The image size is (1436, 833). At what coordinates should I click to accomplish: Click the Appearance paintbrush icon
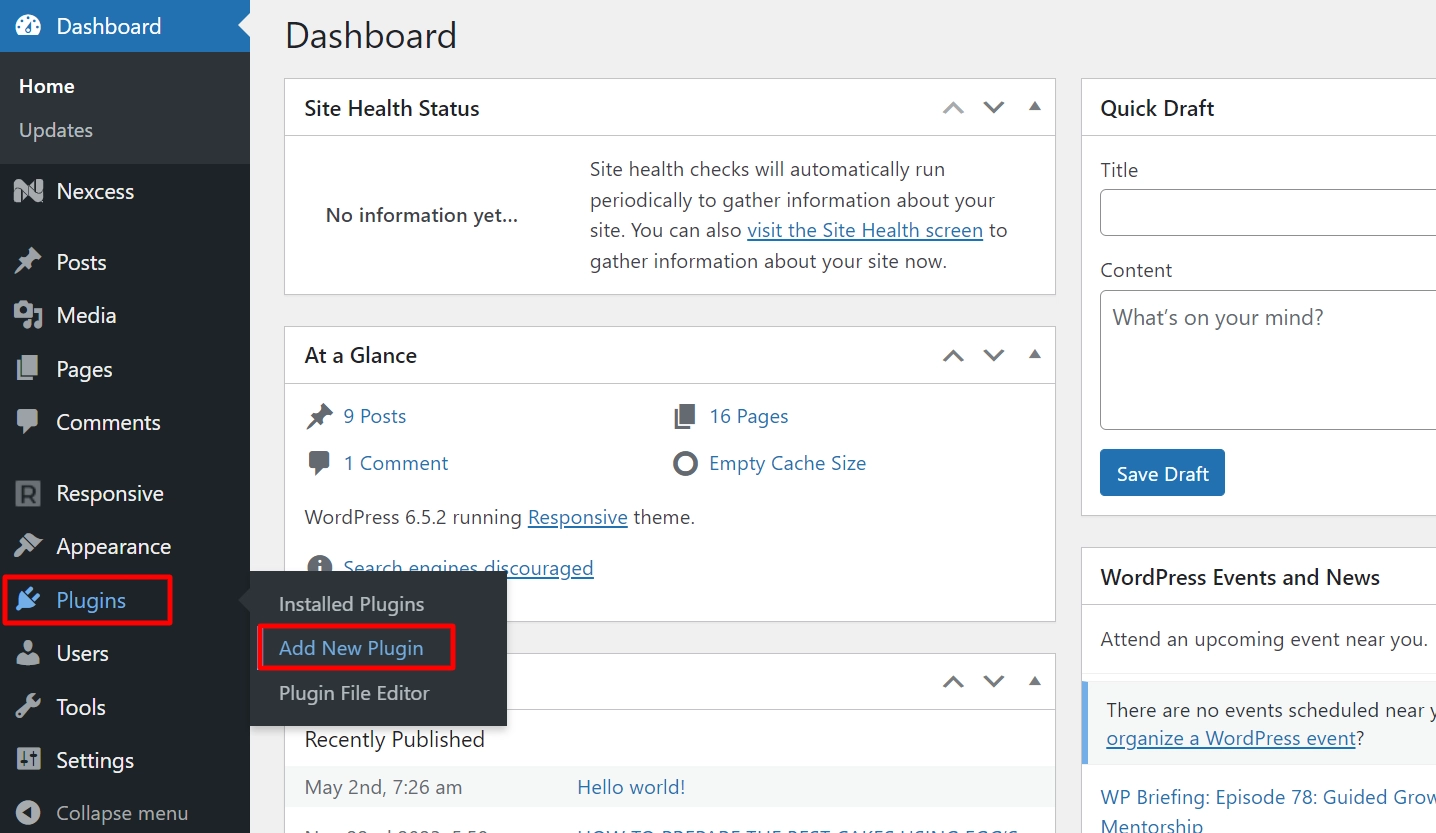pos(28,546)
